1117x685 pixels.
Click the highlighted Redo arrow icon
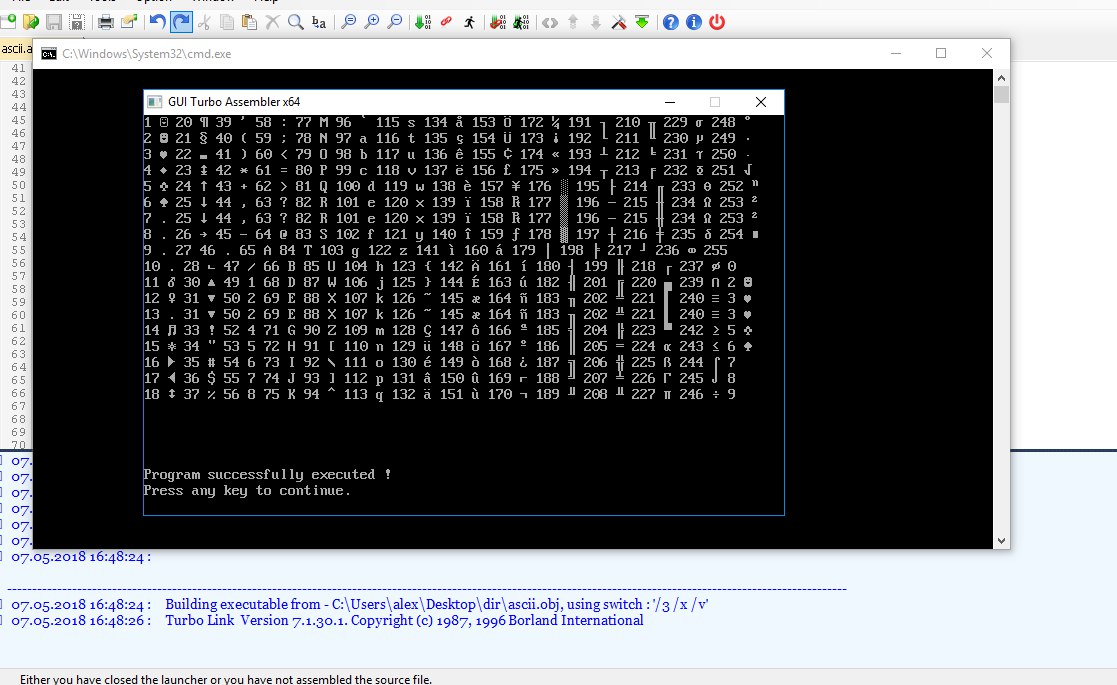181,22
